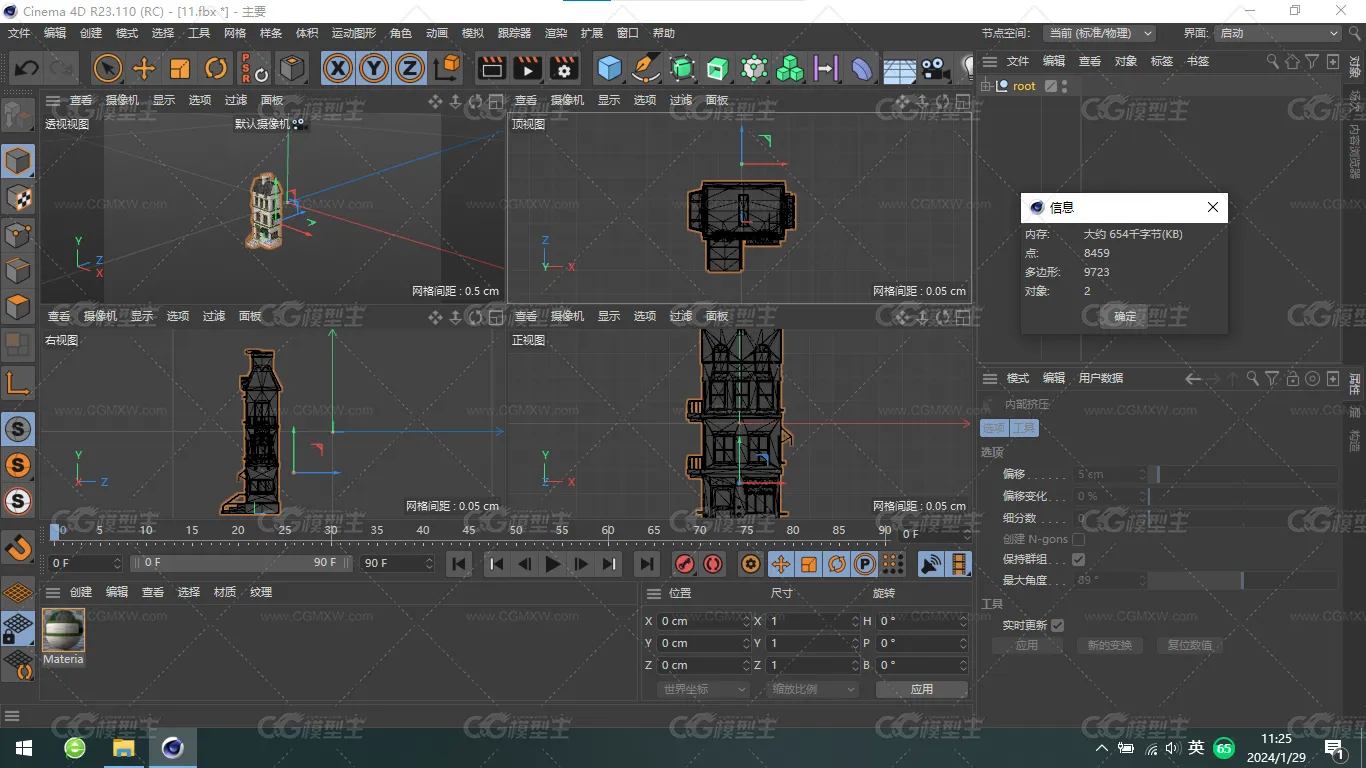Open the 文件 menu in the main menu bar

pos(19,33)
